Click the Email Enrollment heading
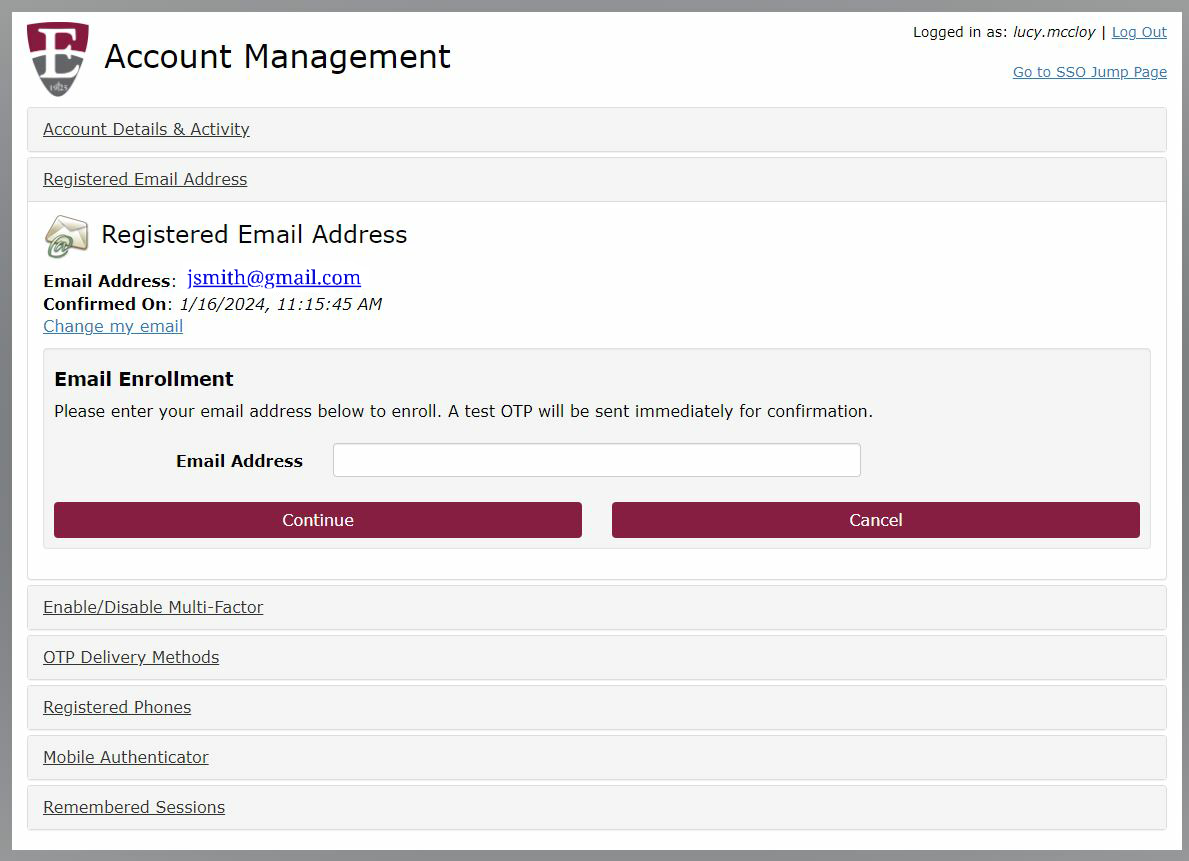 tap(144, 379)
